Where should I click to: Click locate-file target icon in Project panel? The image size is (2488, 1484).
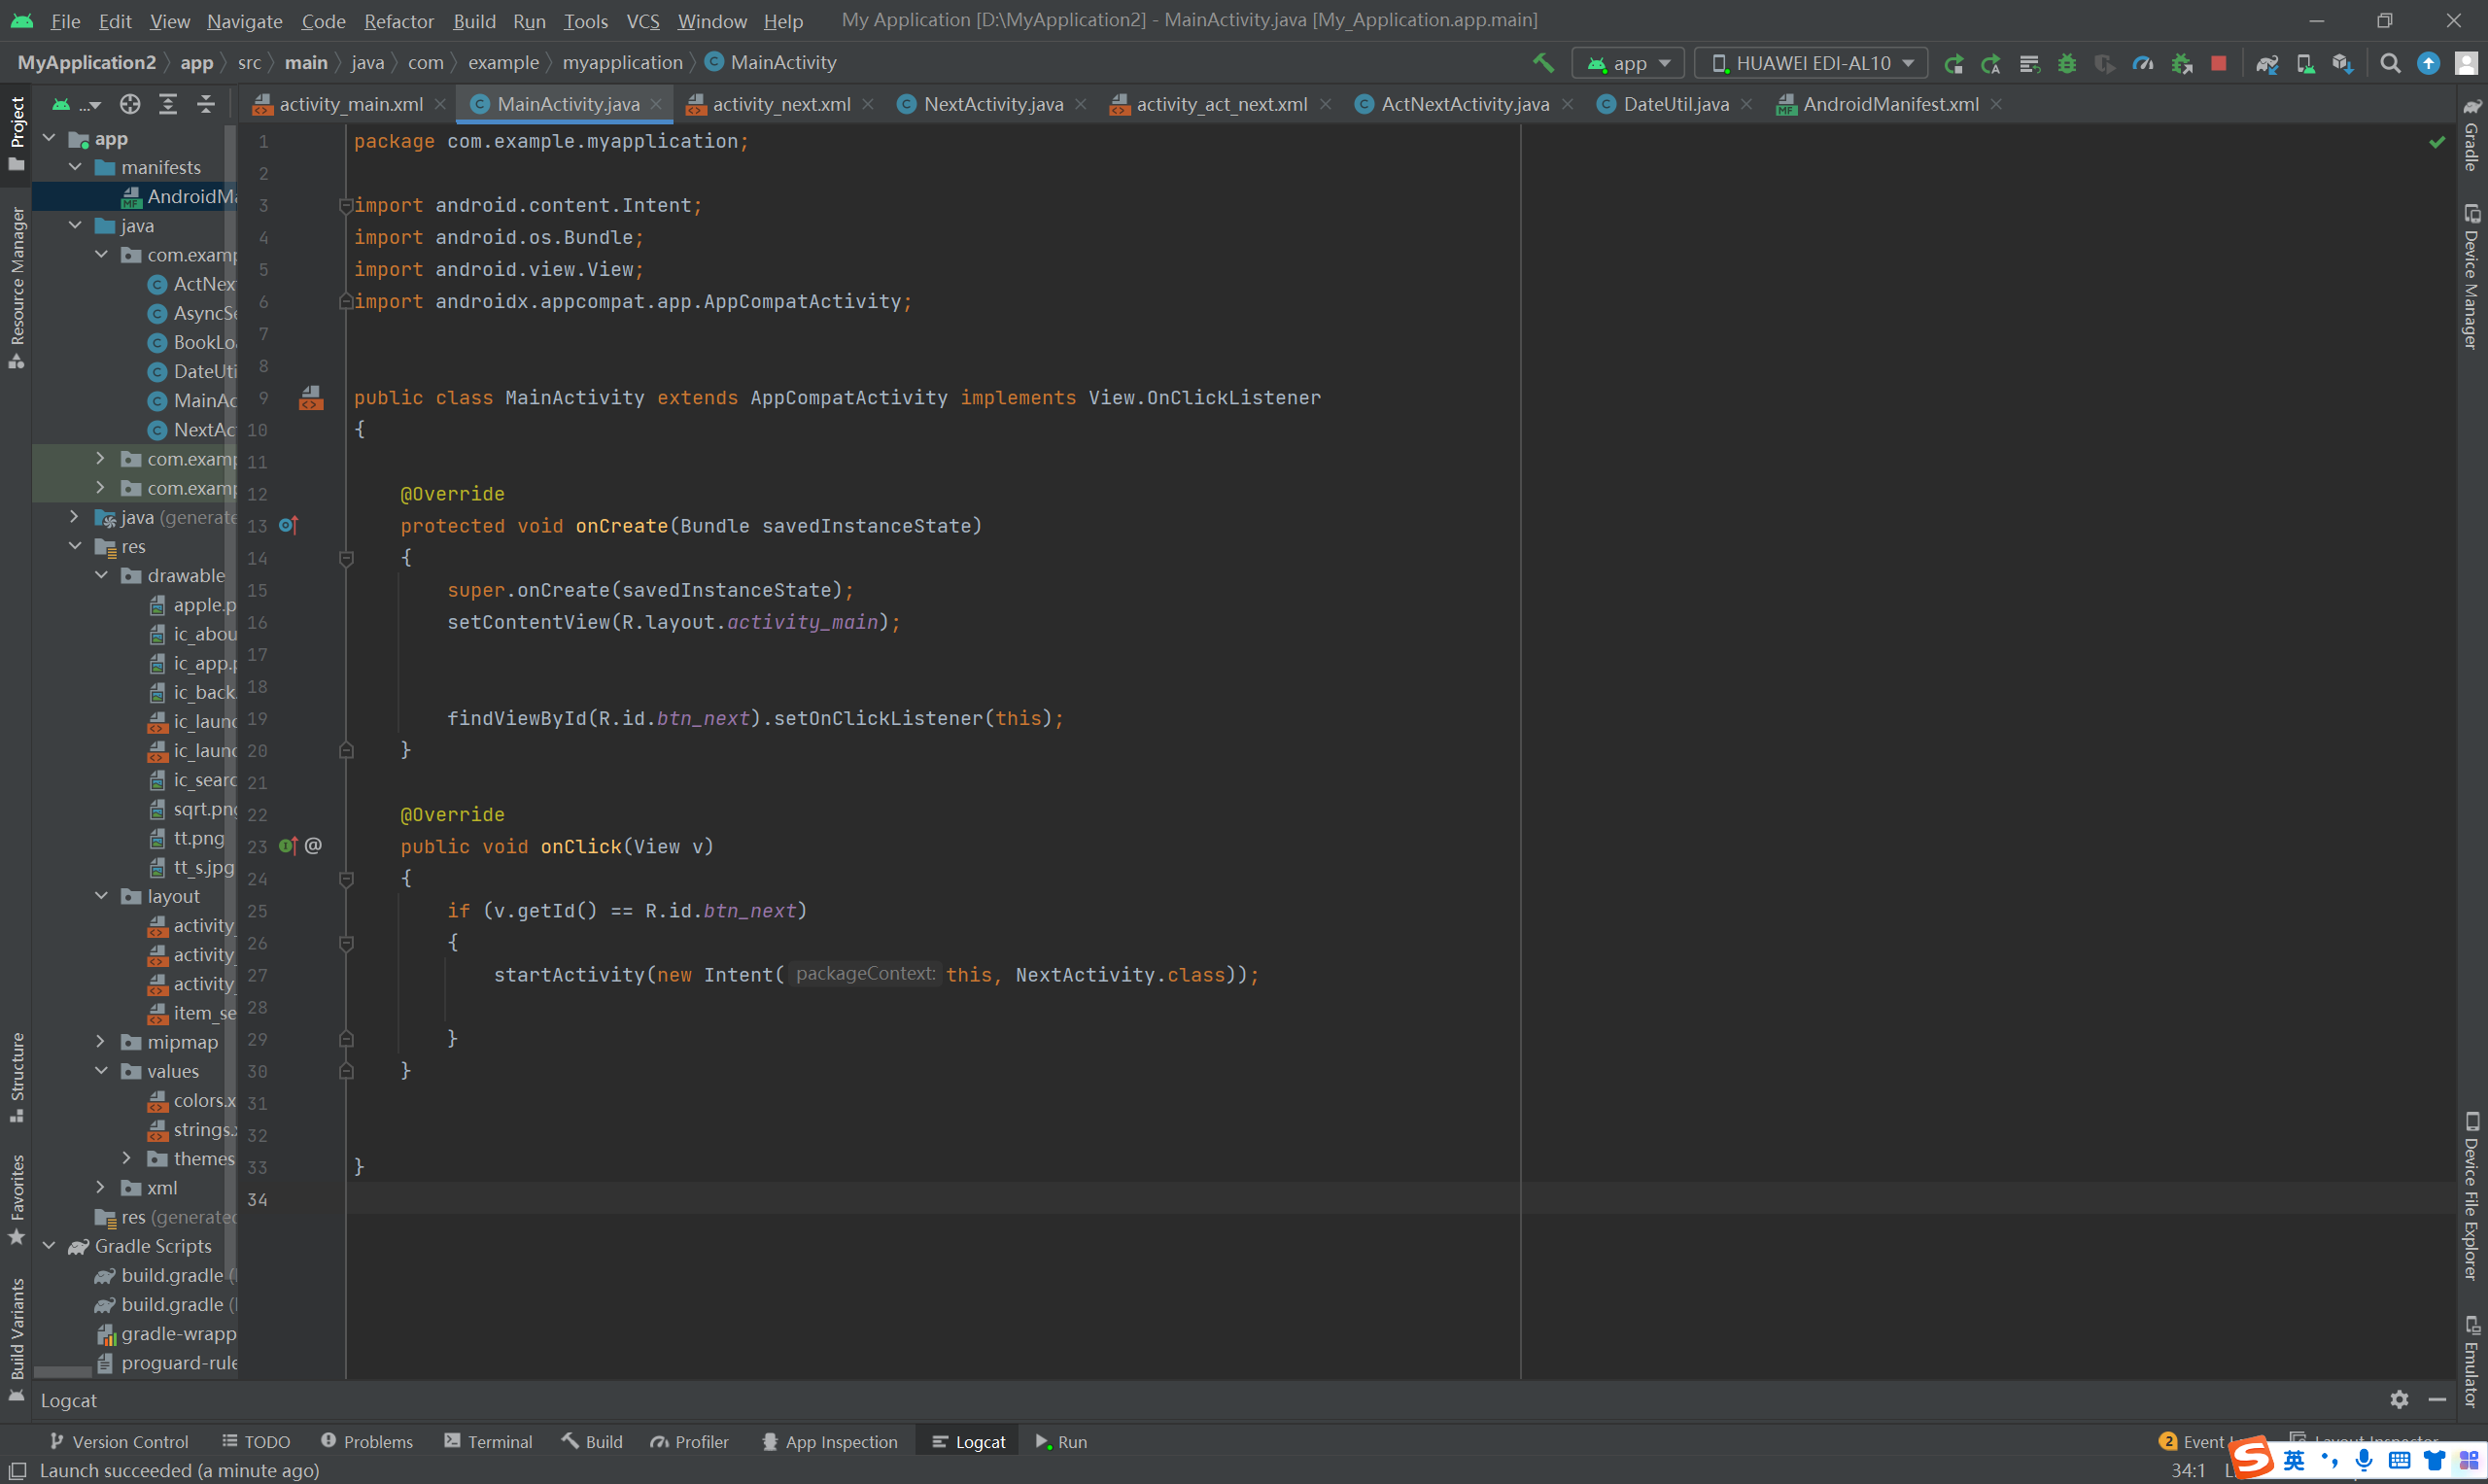point(130,104)
